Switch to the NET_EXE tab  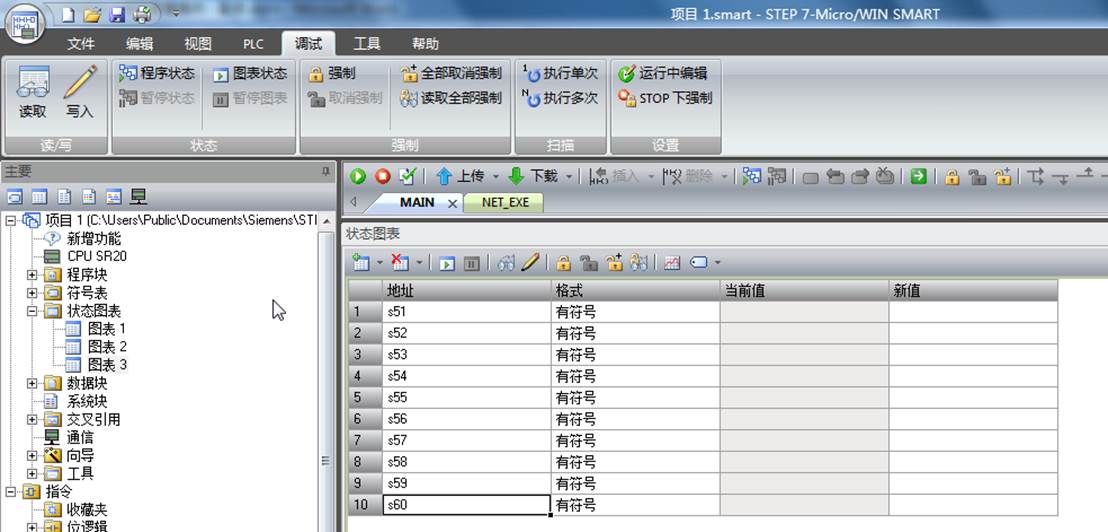[505, 203]
